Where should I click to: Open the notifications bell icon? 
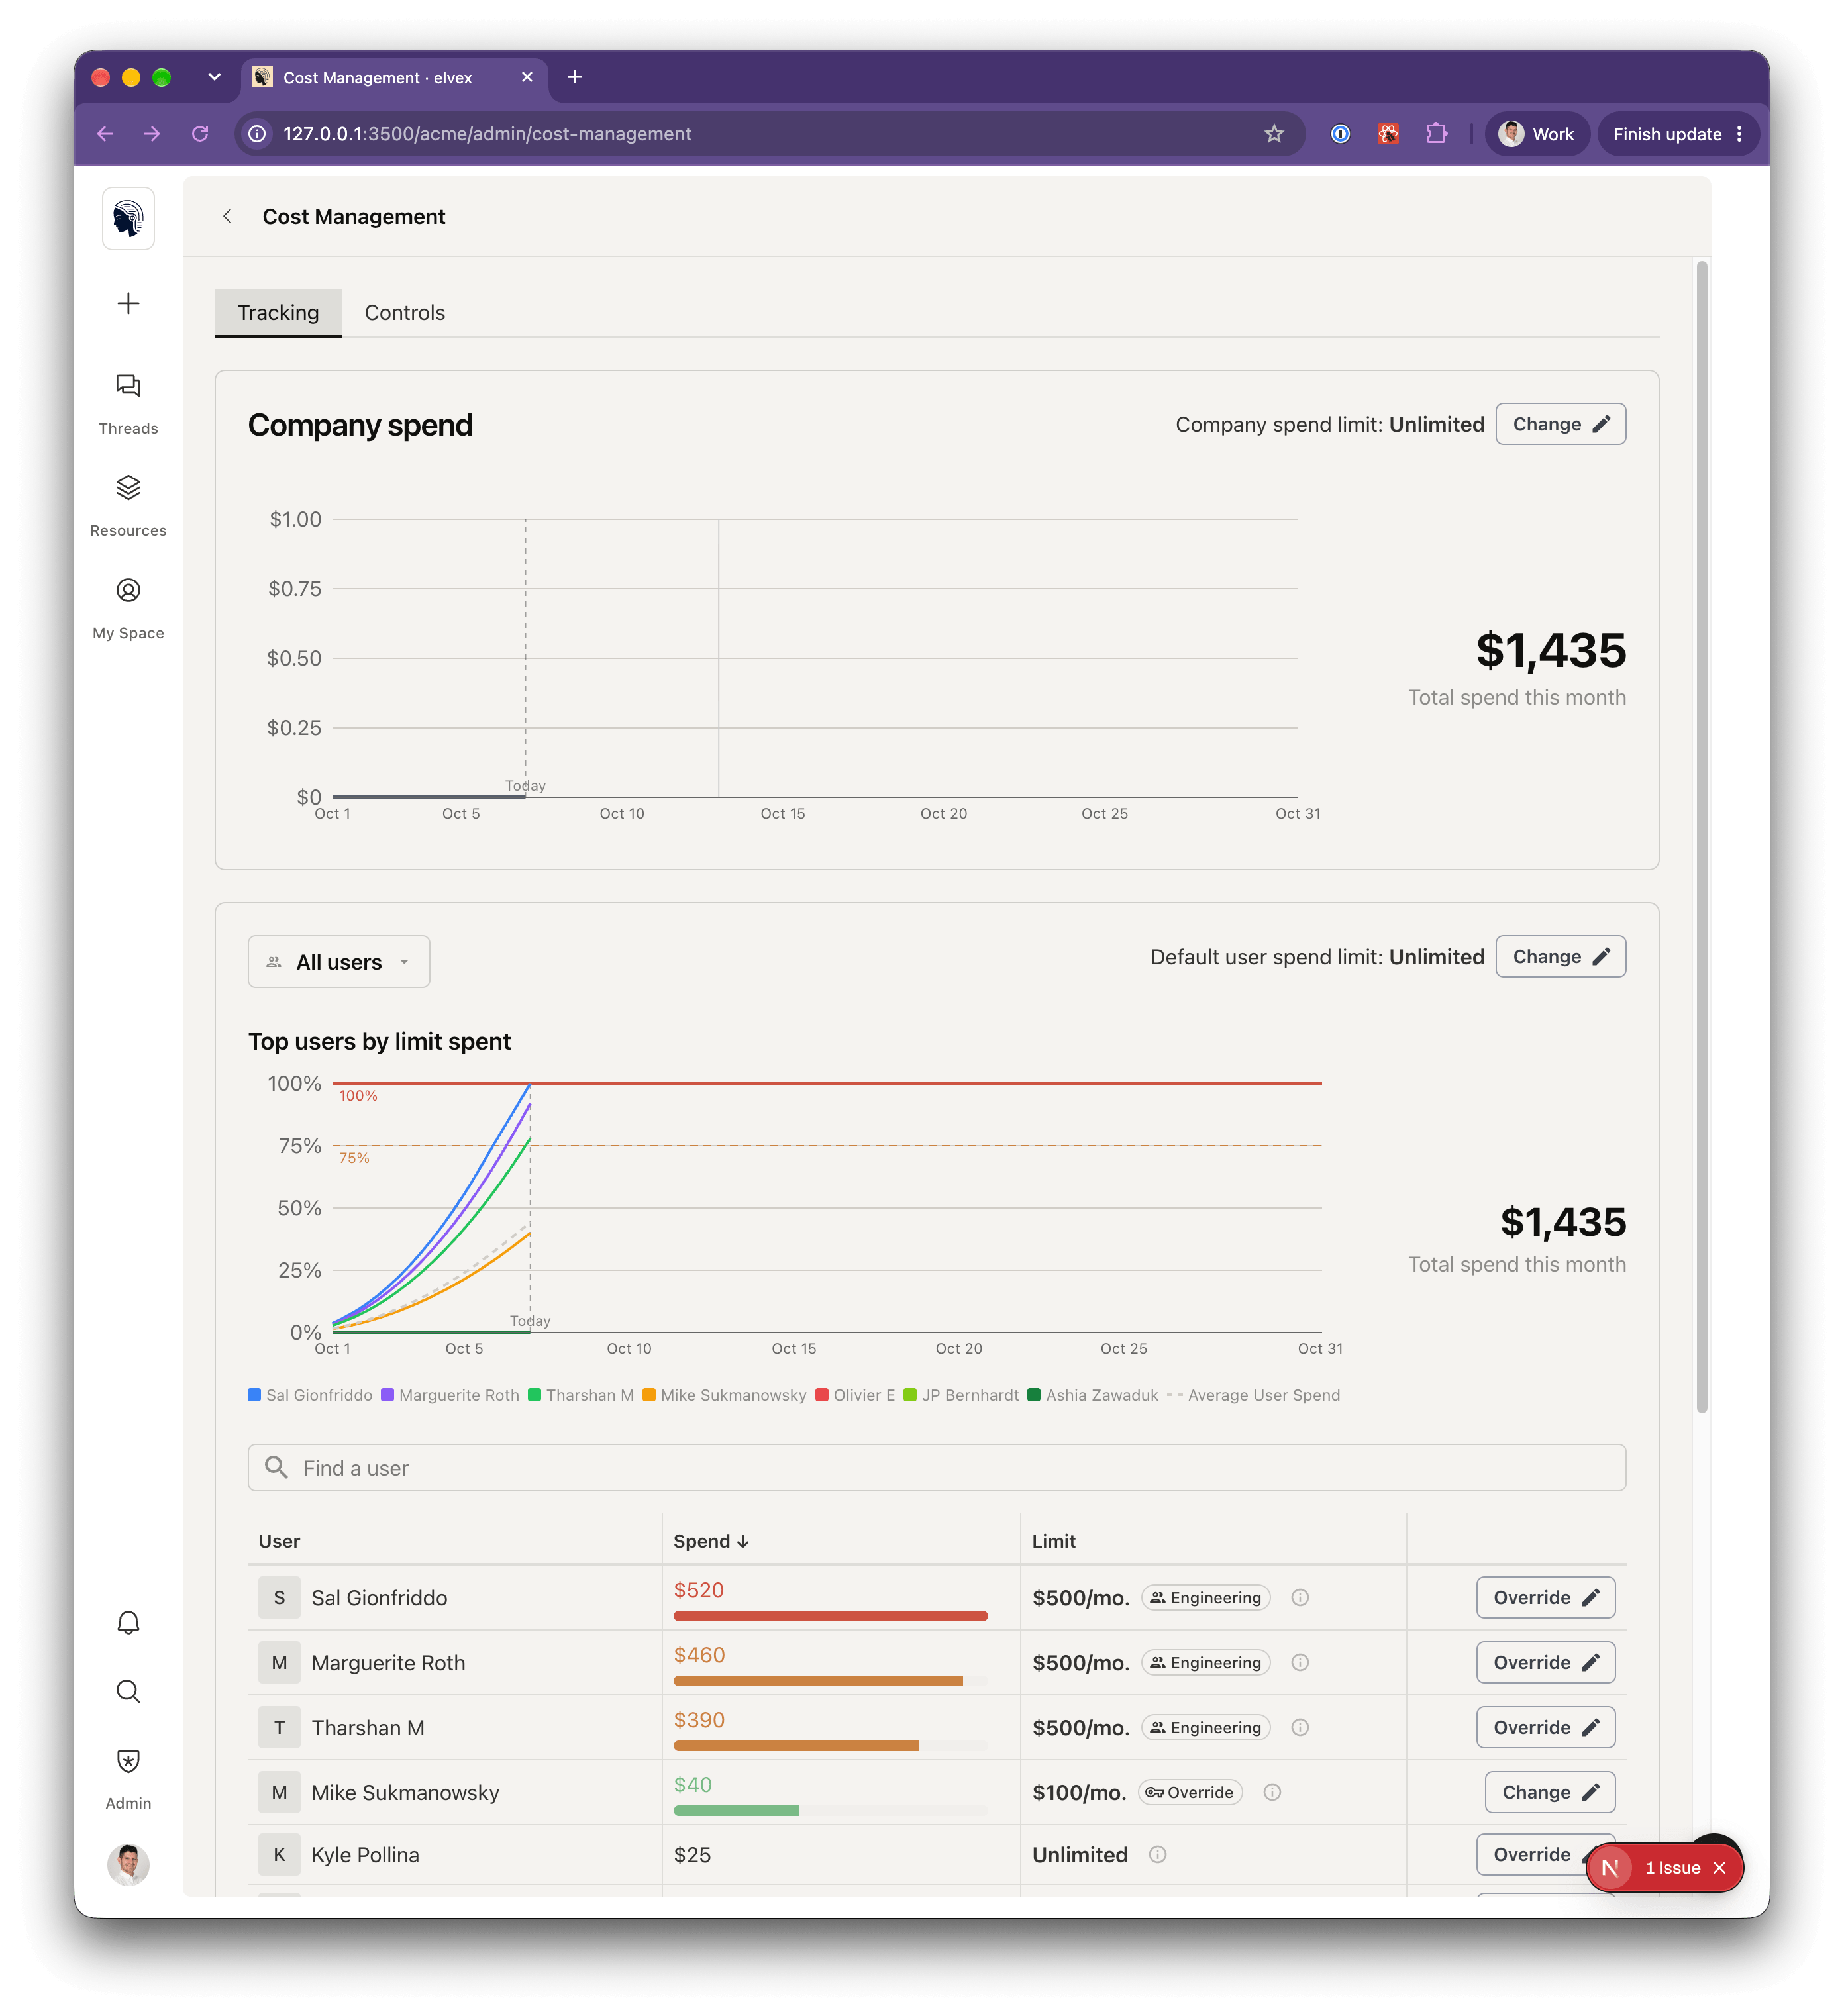(x=128, y=1622)
